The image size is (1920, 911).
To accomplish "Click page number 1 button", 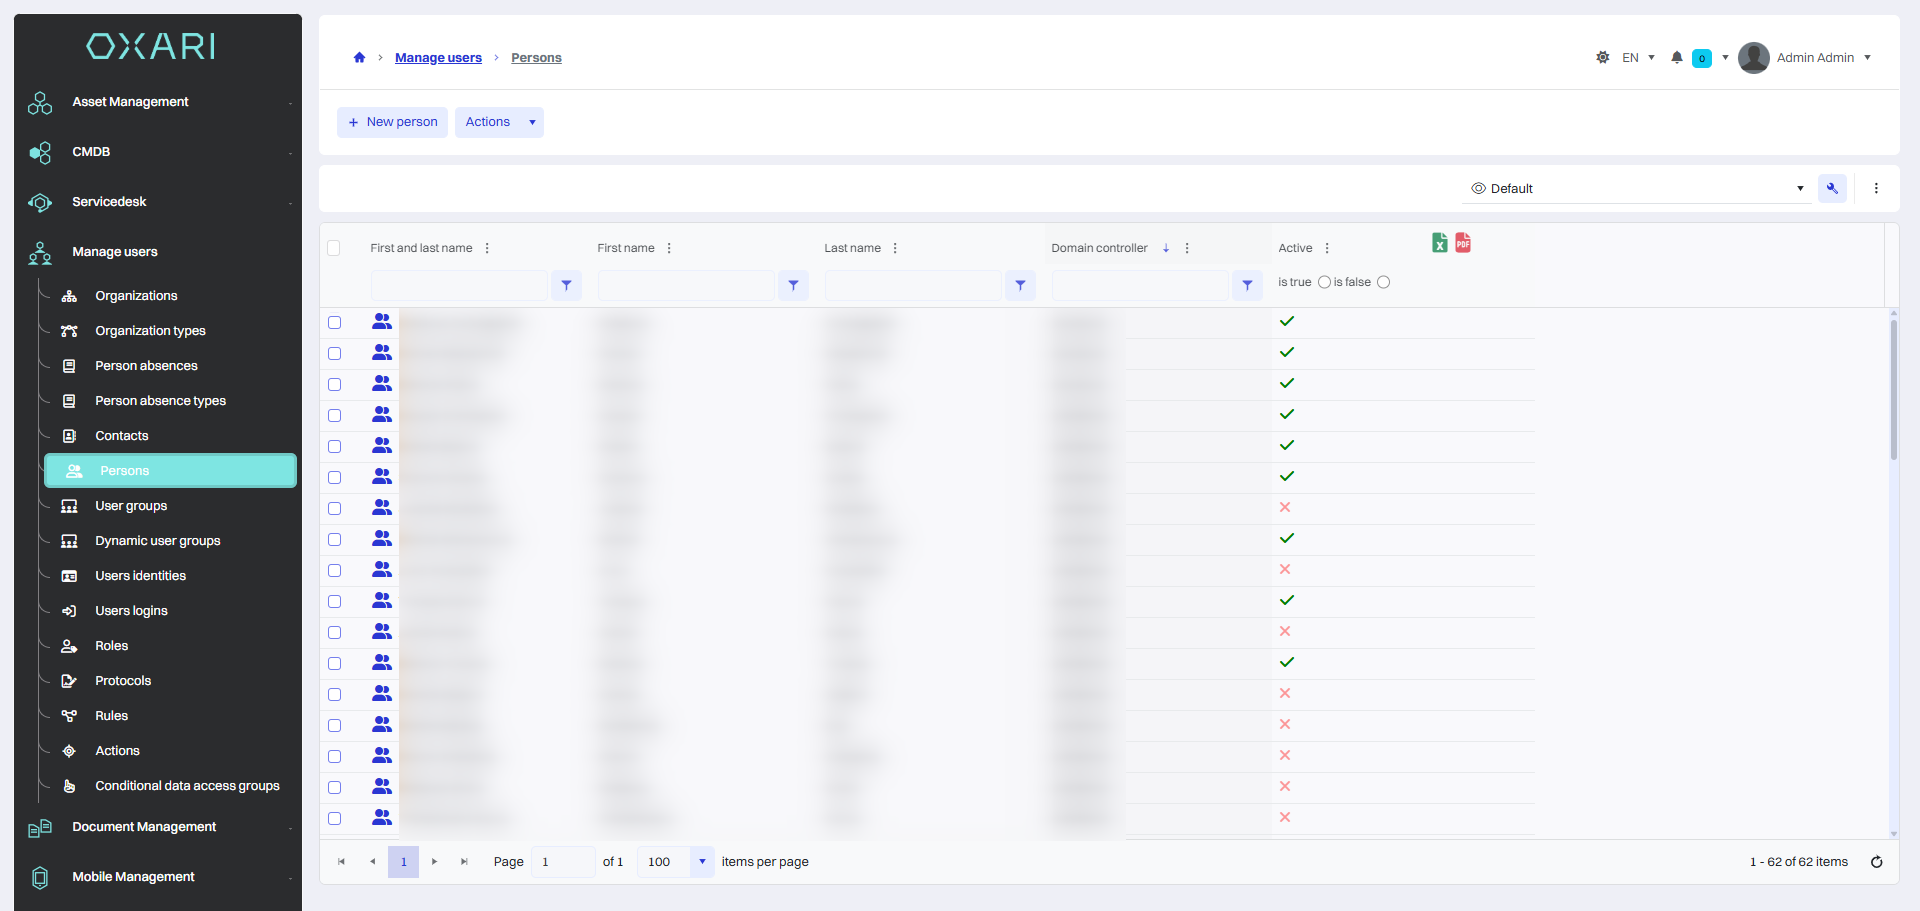I will coord(403,862).
